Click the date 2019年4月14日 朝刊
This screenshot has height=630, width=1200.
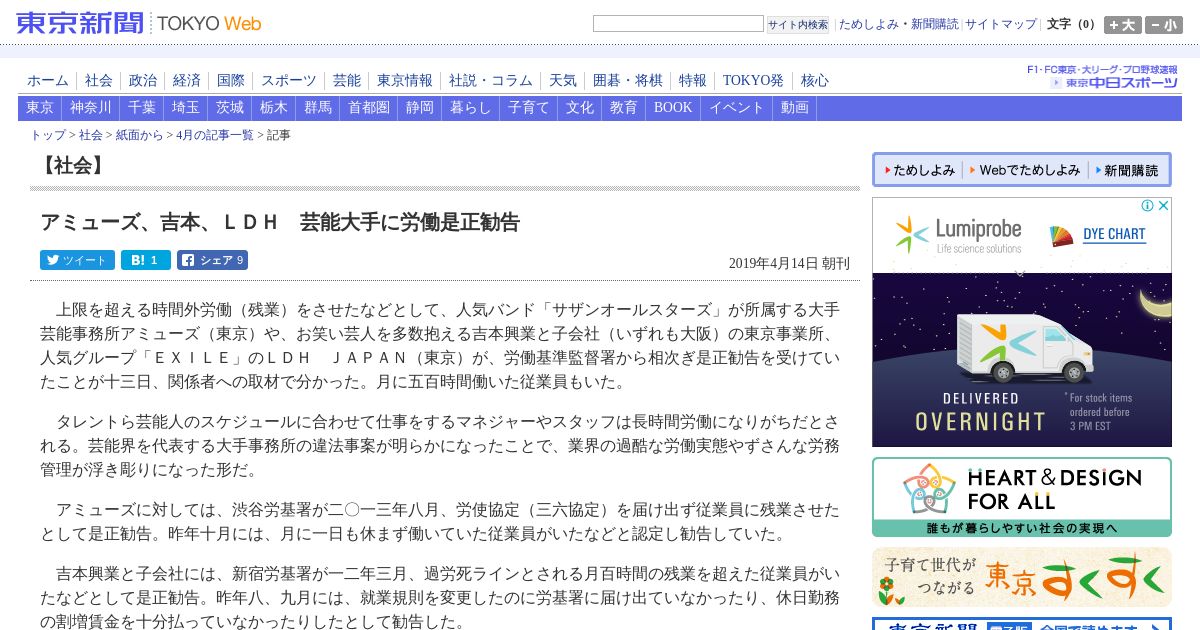[x=789, y=263]
